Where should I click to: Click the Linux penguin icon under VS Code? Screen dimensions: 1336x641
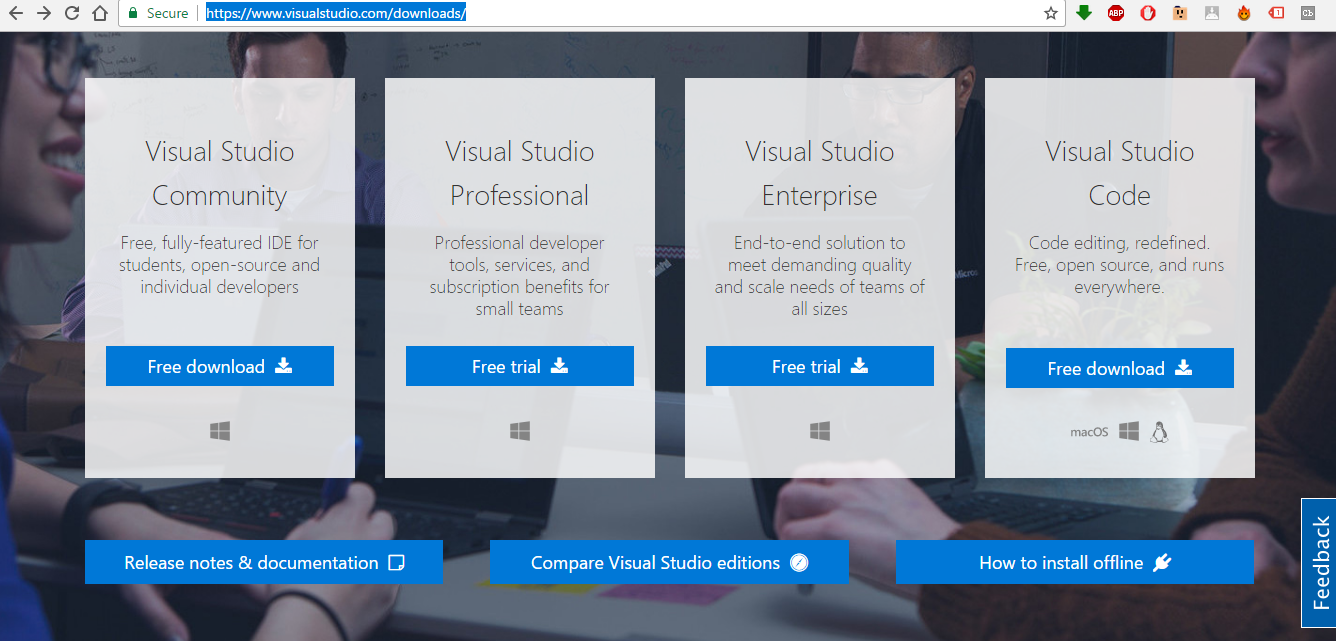tap(1159, 431)
